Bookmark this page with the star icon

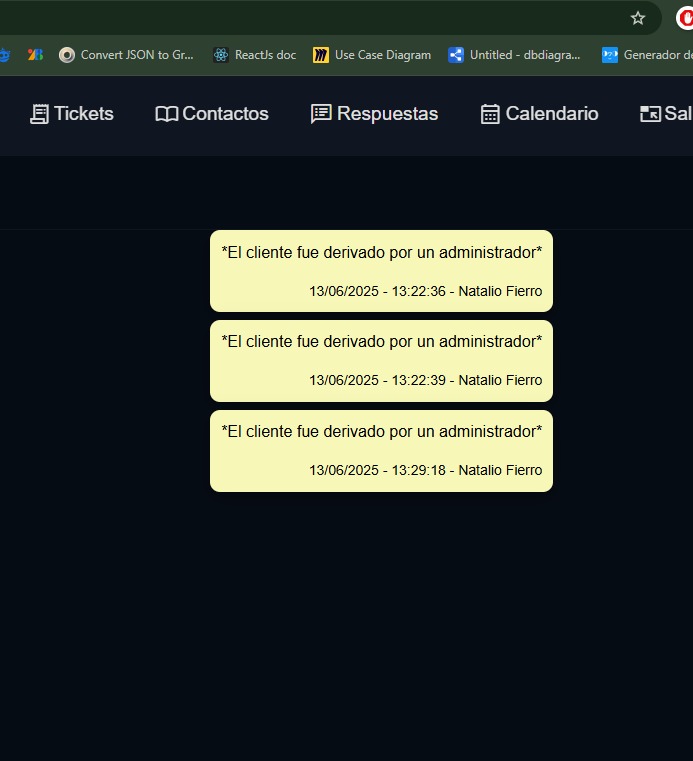click(x=638, y=18)
